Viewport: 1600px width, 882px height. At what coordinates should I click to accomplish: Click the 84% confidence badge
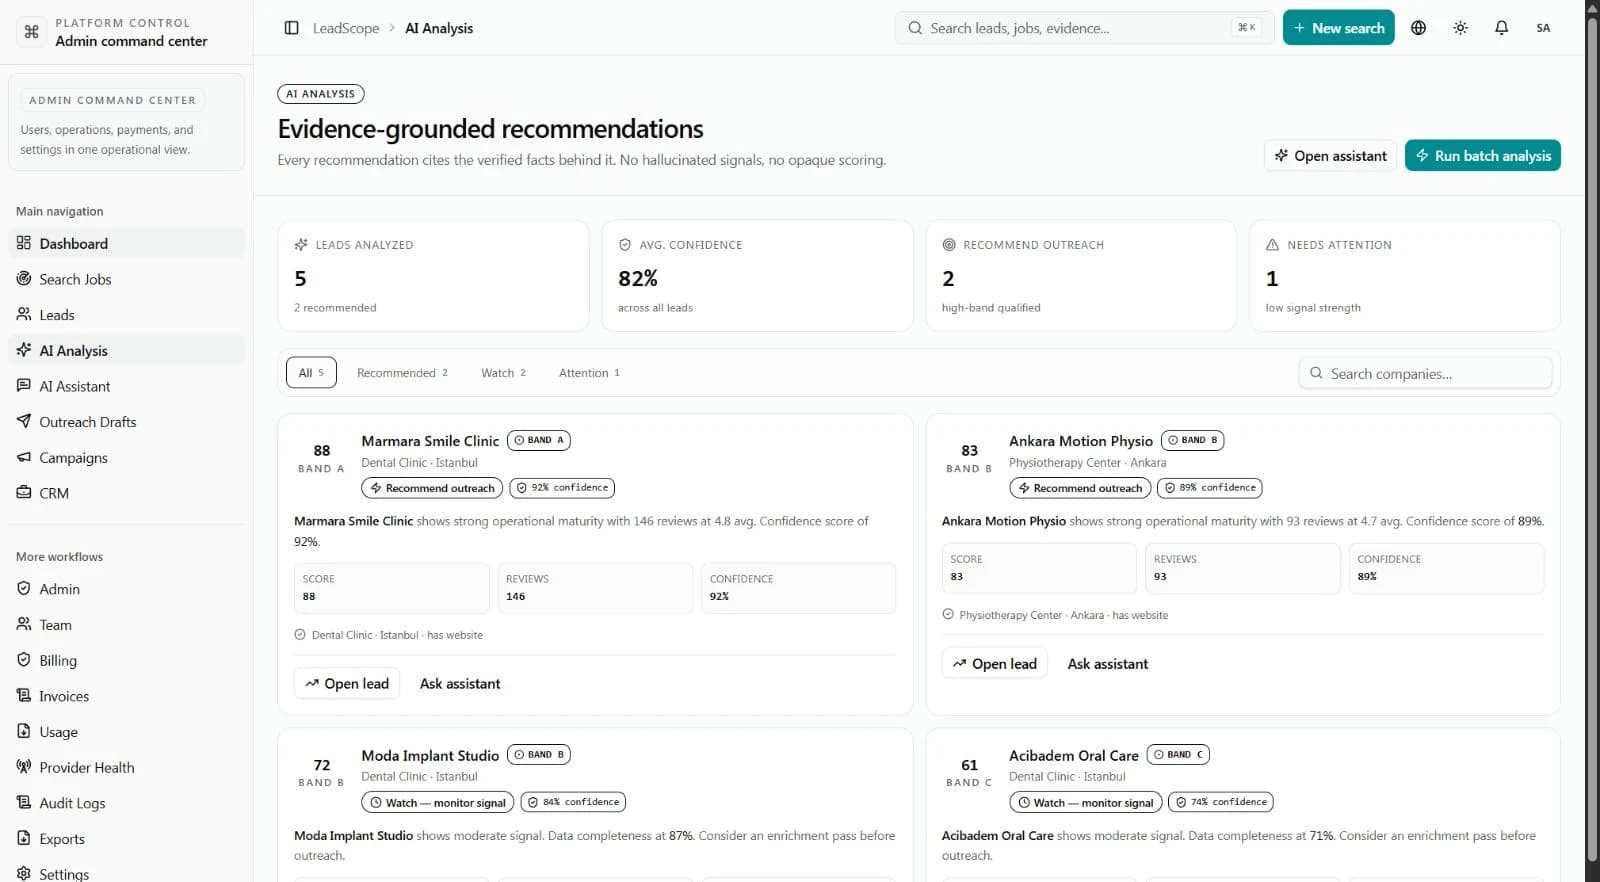pyautogui.click(x=573, y=802)
